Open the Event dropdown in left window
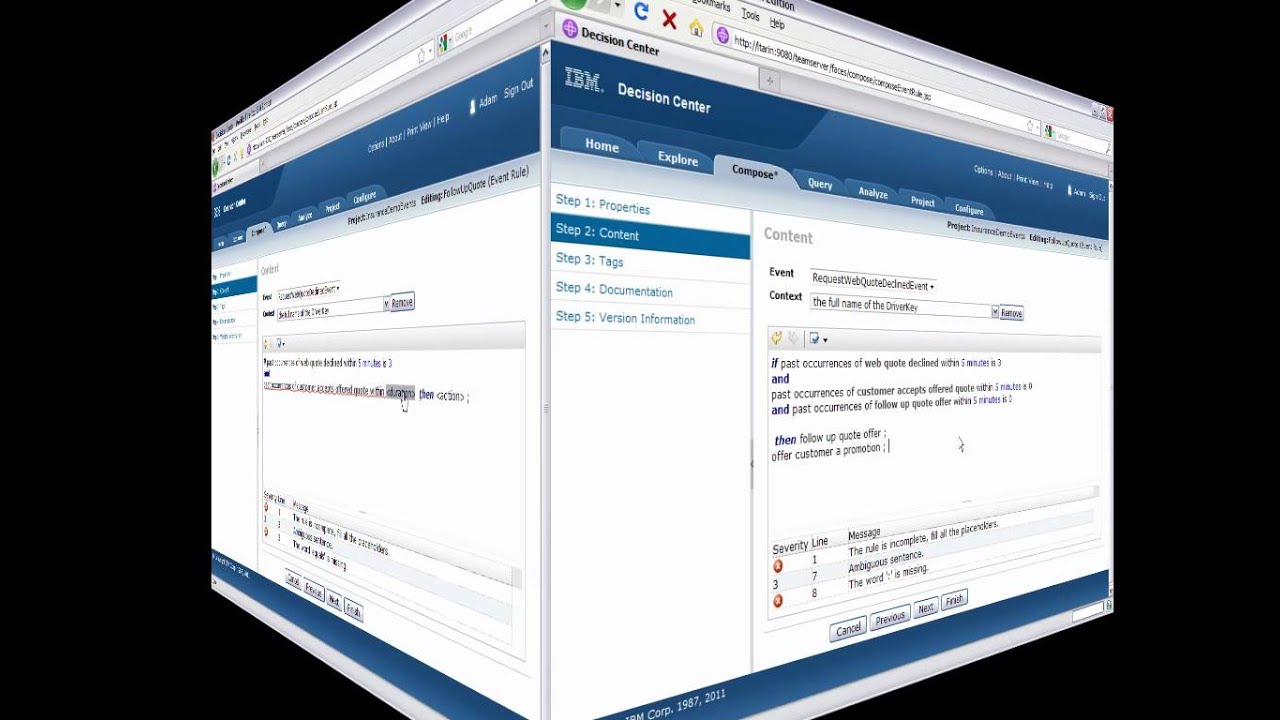Screen dimensions: 1280x720 [308, 292]
